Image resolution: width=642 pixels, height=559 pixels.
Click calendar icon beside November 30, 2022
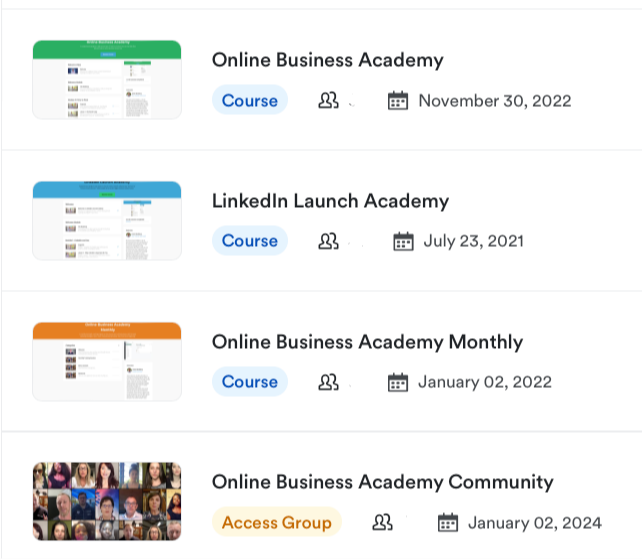tap(398, 100)
